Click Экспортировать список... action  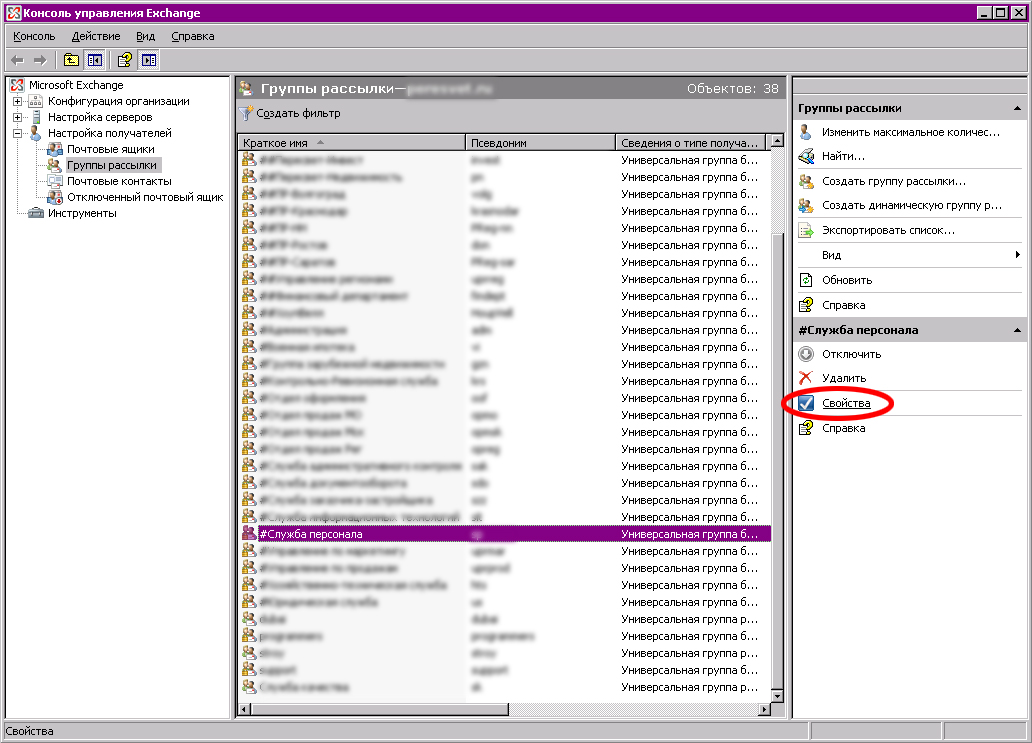click(x=888, y=230)
